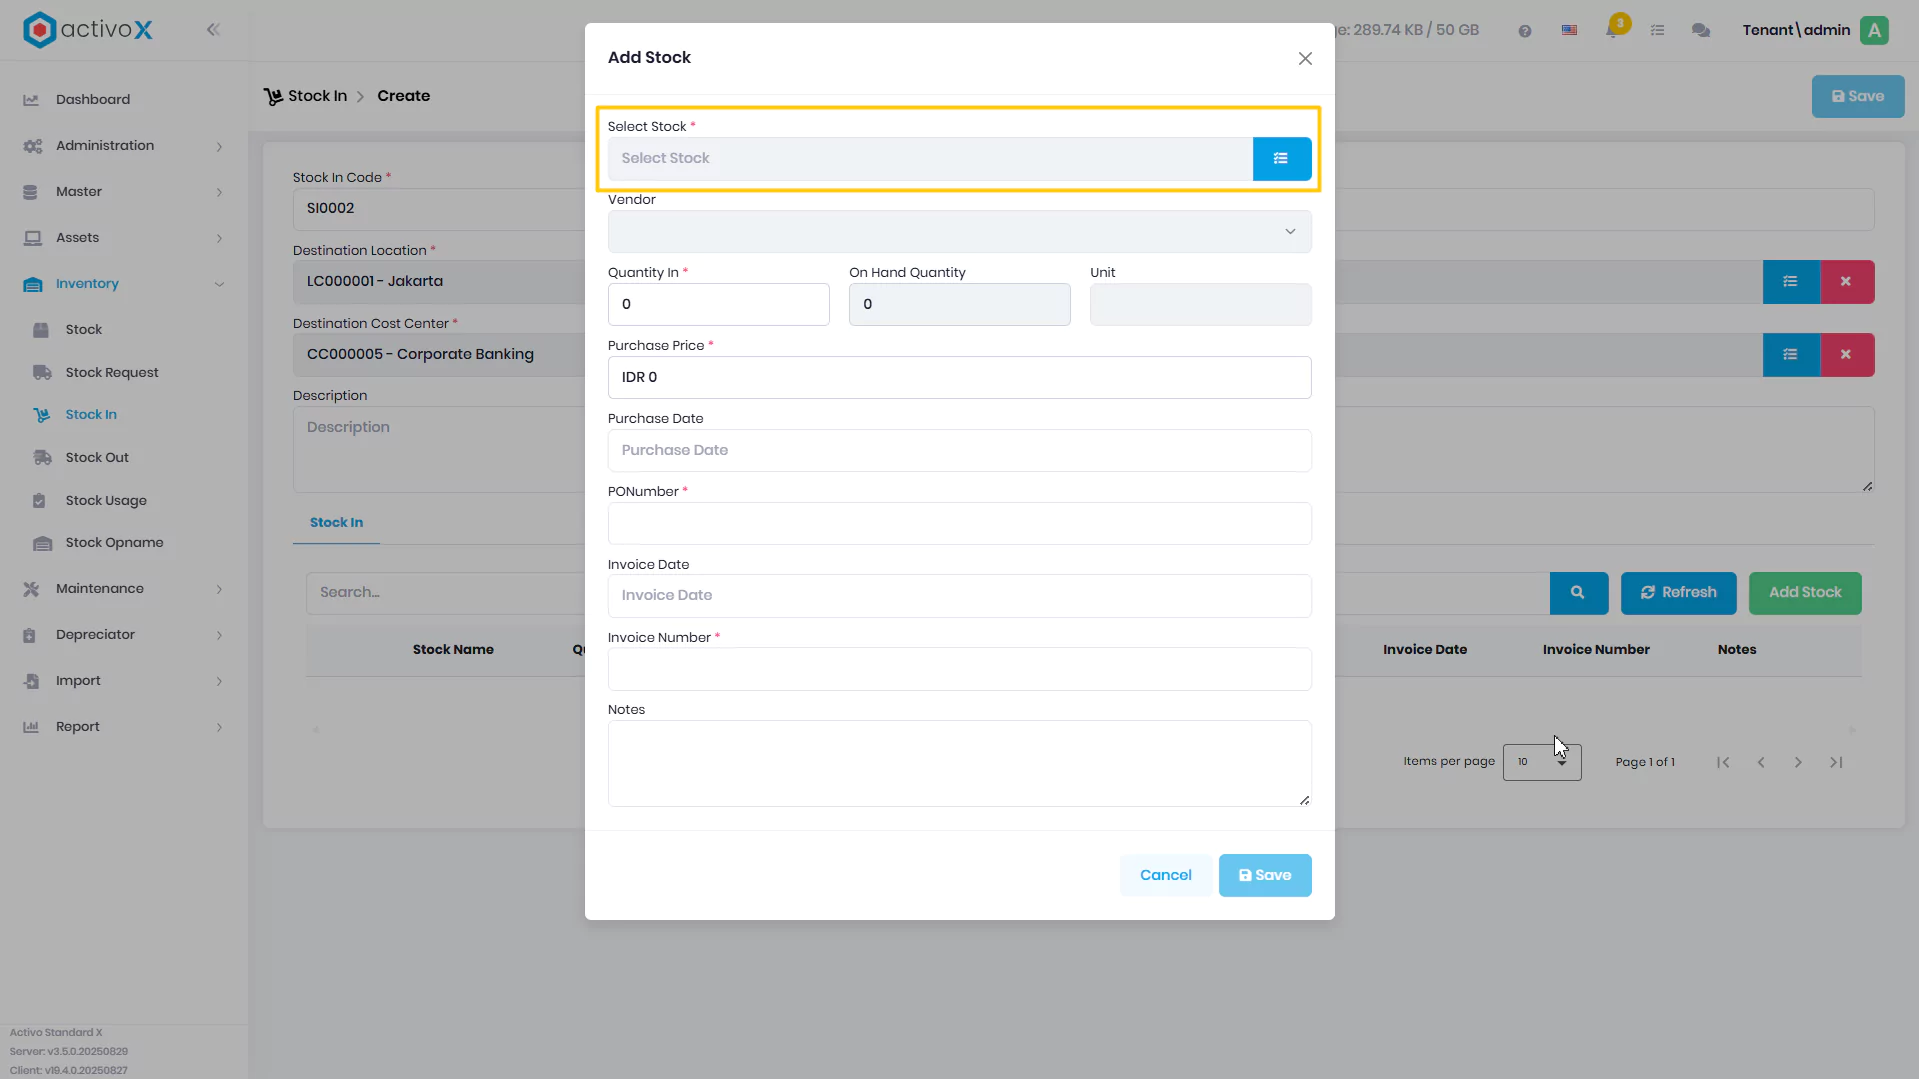1919x1079 pixels.
Task: Open the Purchase Date field
Action: [959, 451]
